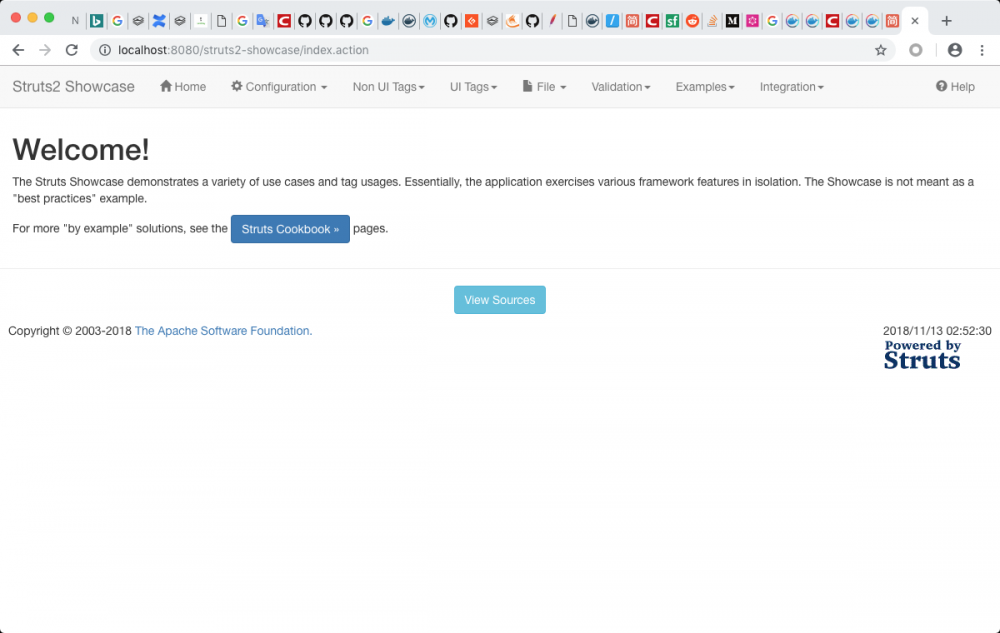
Task: Switch to the Google Translate tab
Action: (262, 21)
